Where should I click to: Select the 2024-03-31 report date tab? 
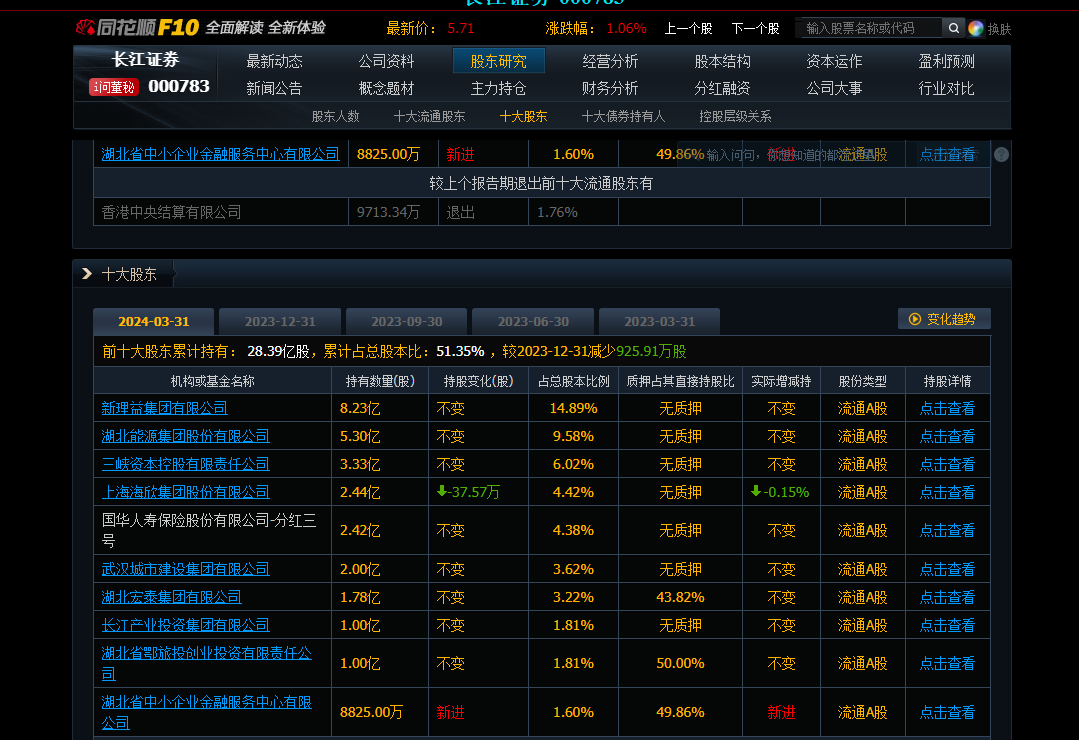153,321
